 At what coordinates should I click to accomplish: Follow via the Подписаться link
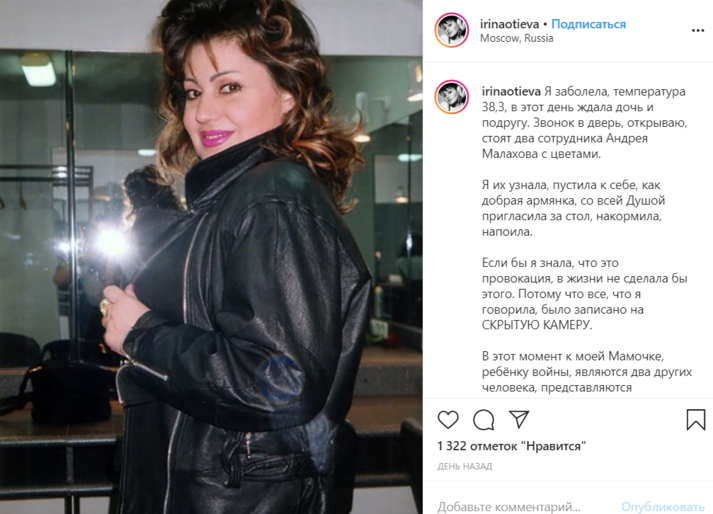(588, 24)
